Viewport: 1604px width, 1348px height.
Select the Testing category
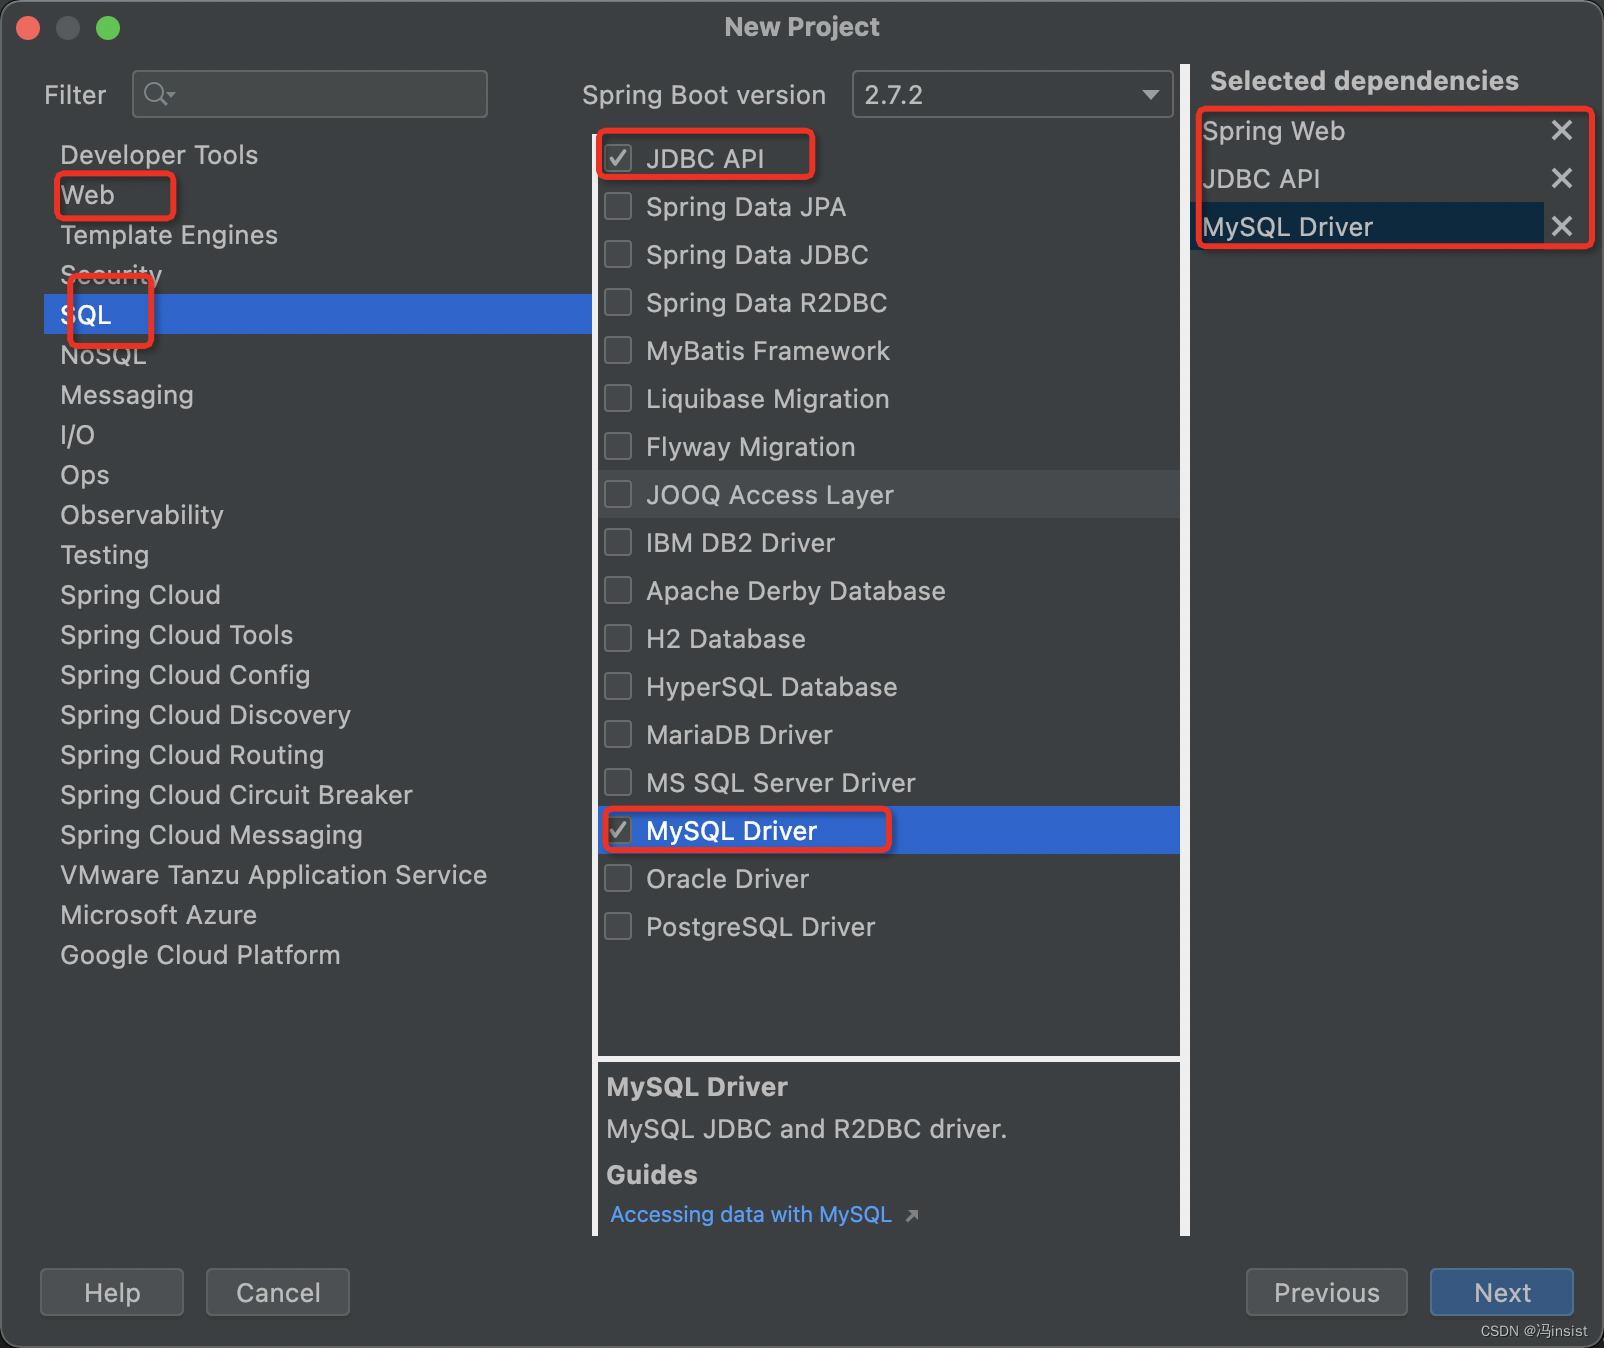point(105,555)
